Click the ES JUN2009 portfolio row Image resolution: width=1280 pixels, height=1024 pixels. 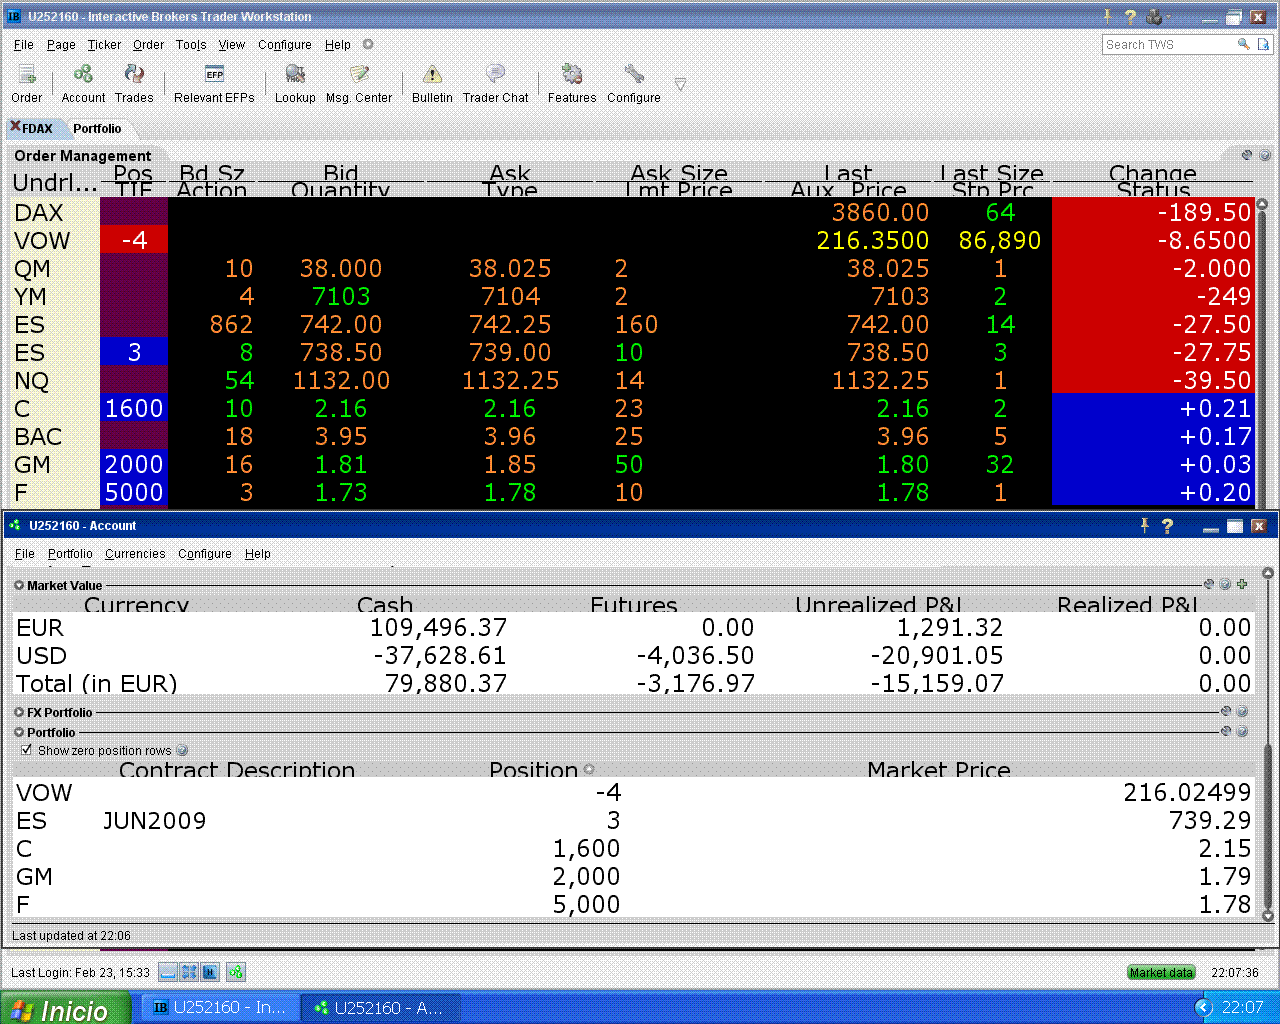click(633, 820)
